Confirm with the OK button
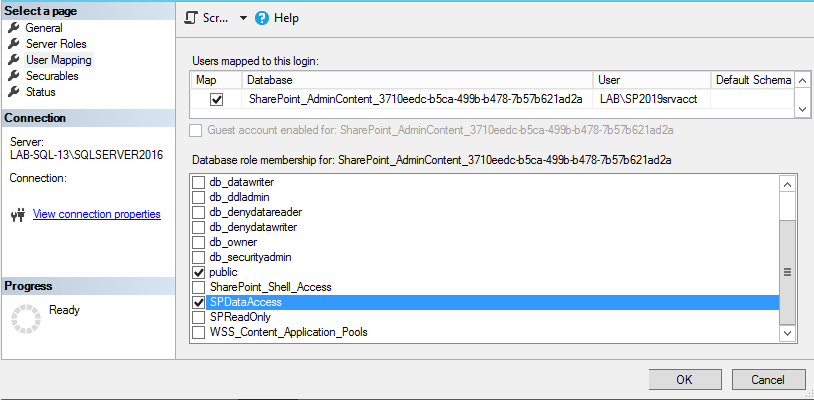Image resolution: width=814 pixels, height=400 pixels. point(685,380)
